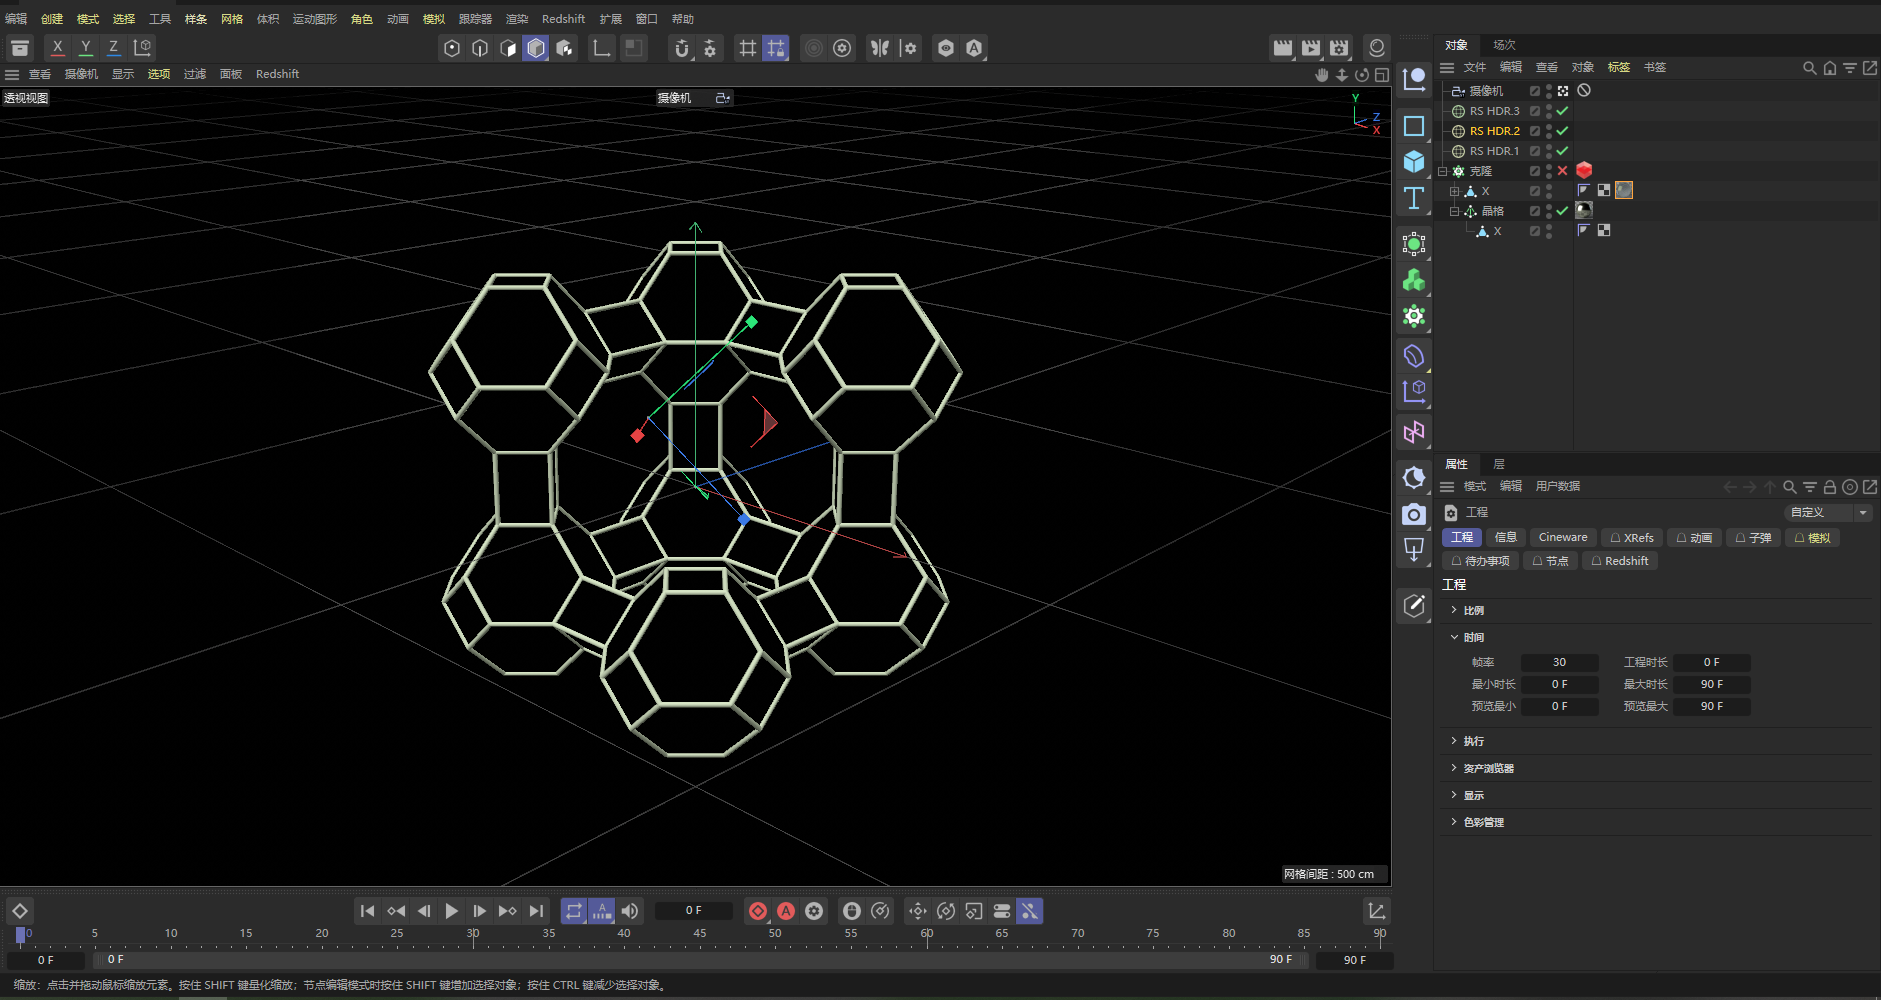Click the light object icon in palette
The width and height of the screenshot is (1881, 1000).
pos(1414,550)
